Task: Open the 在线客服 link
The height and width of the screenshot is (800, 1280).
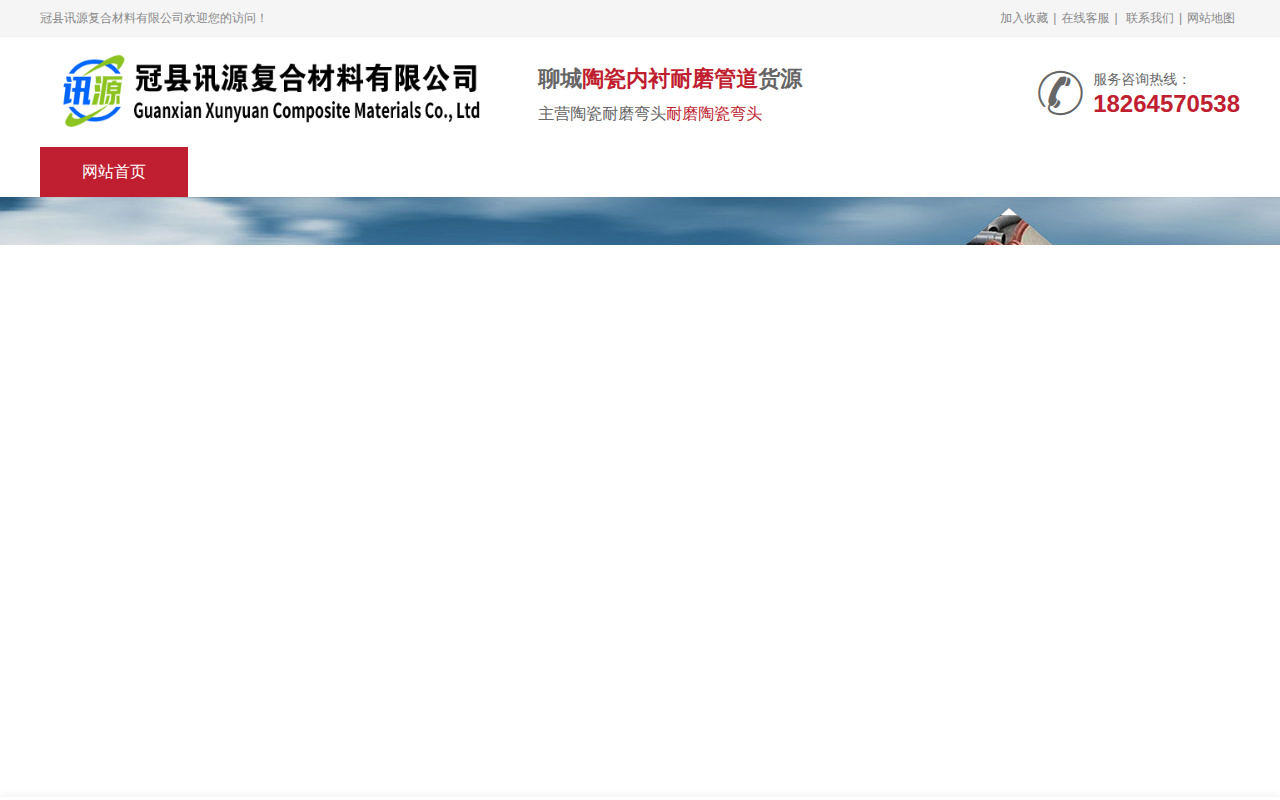Action: [1085, 18]
